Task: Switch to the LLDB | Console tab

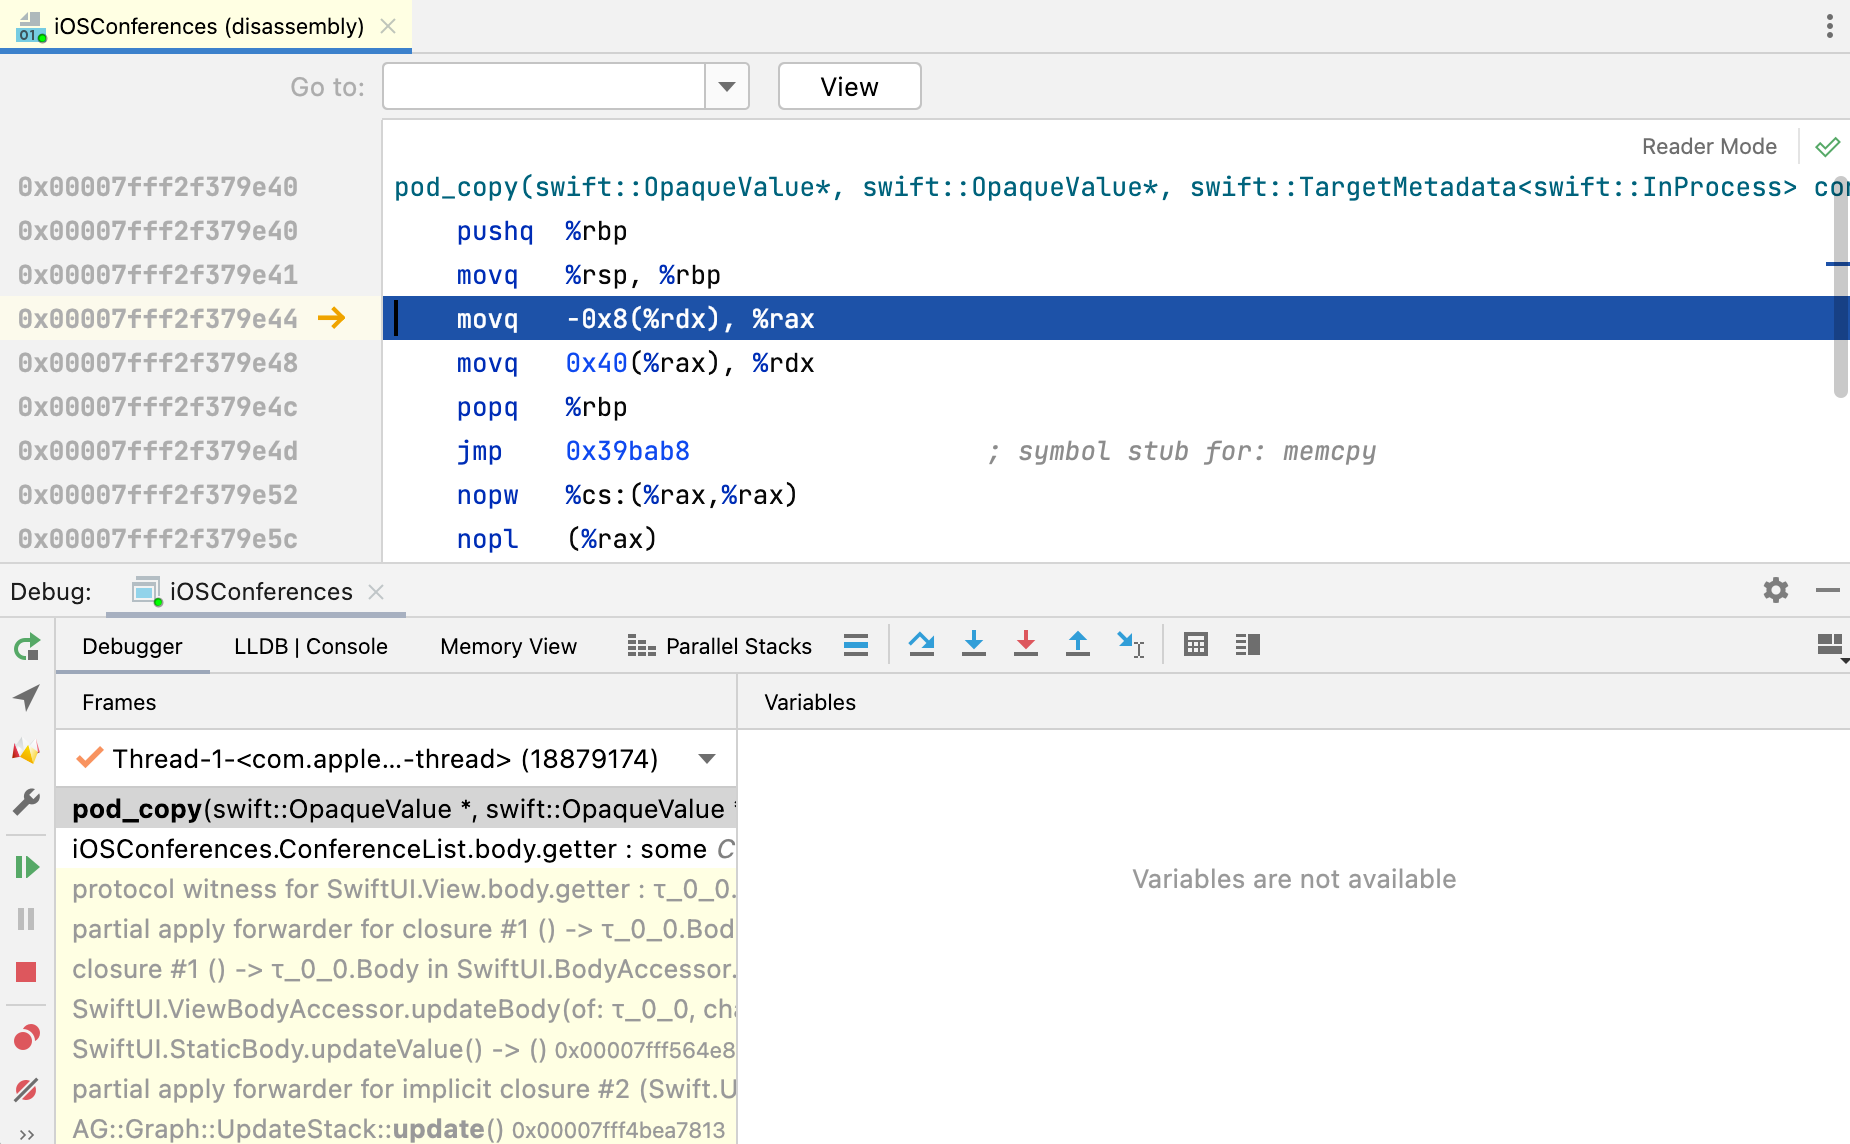Action: click(x=310, y=647)
